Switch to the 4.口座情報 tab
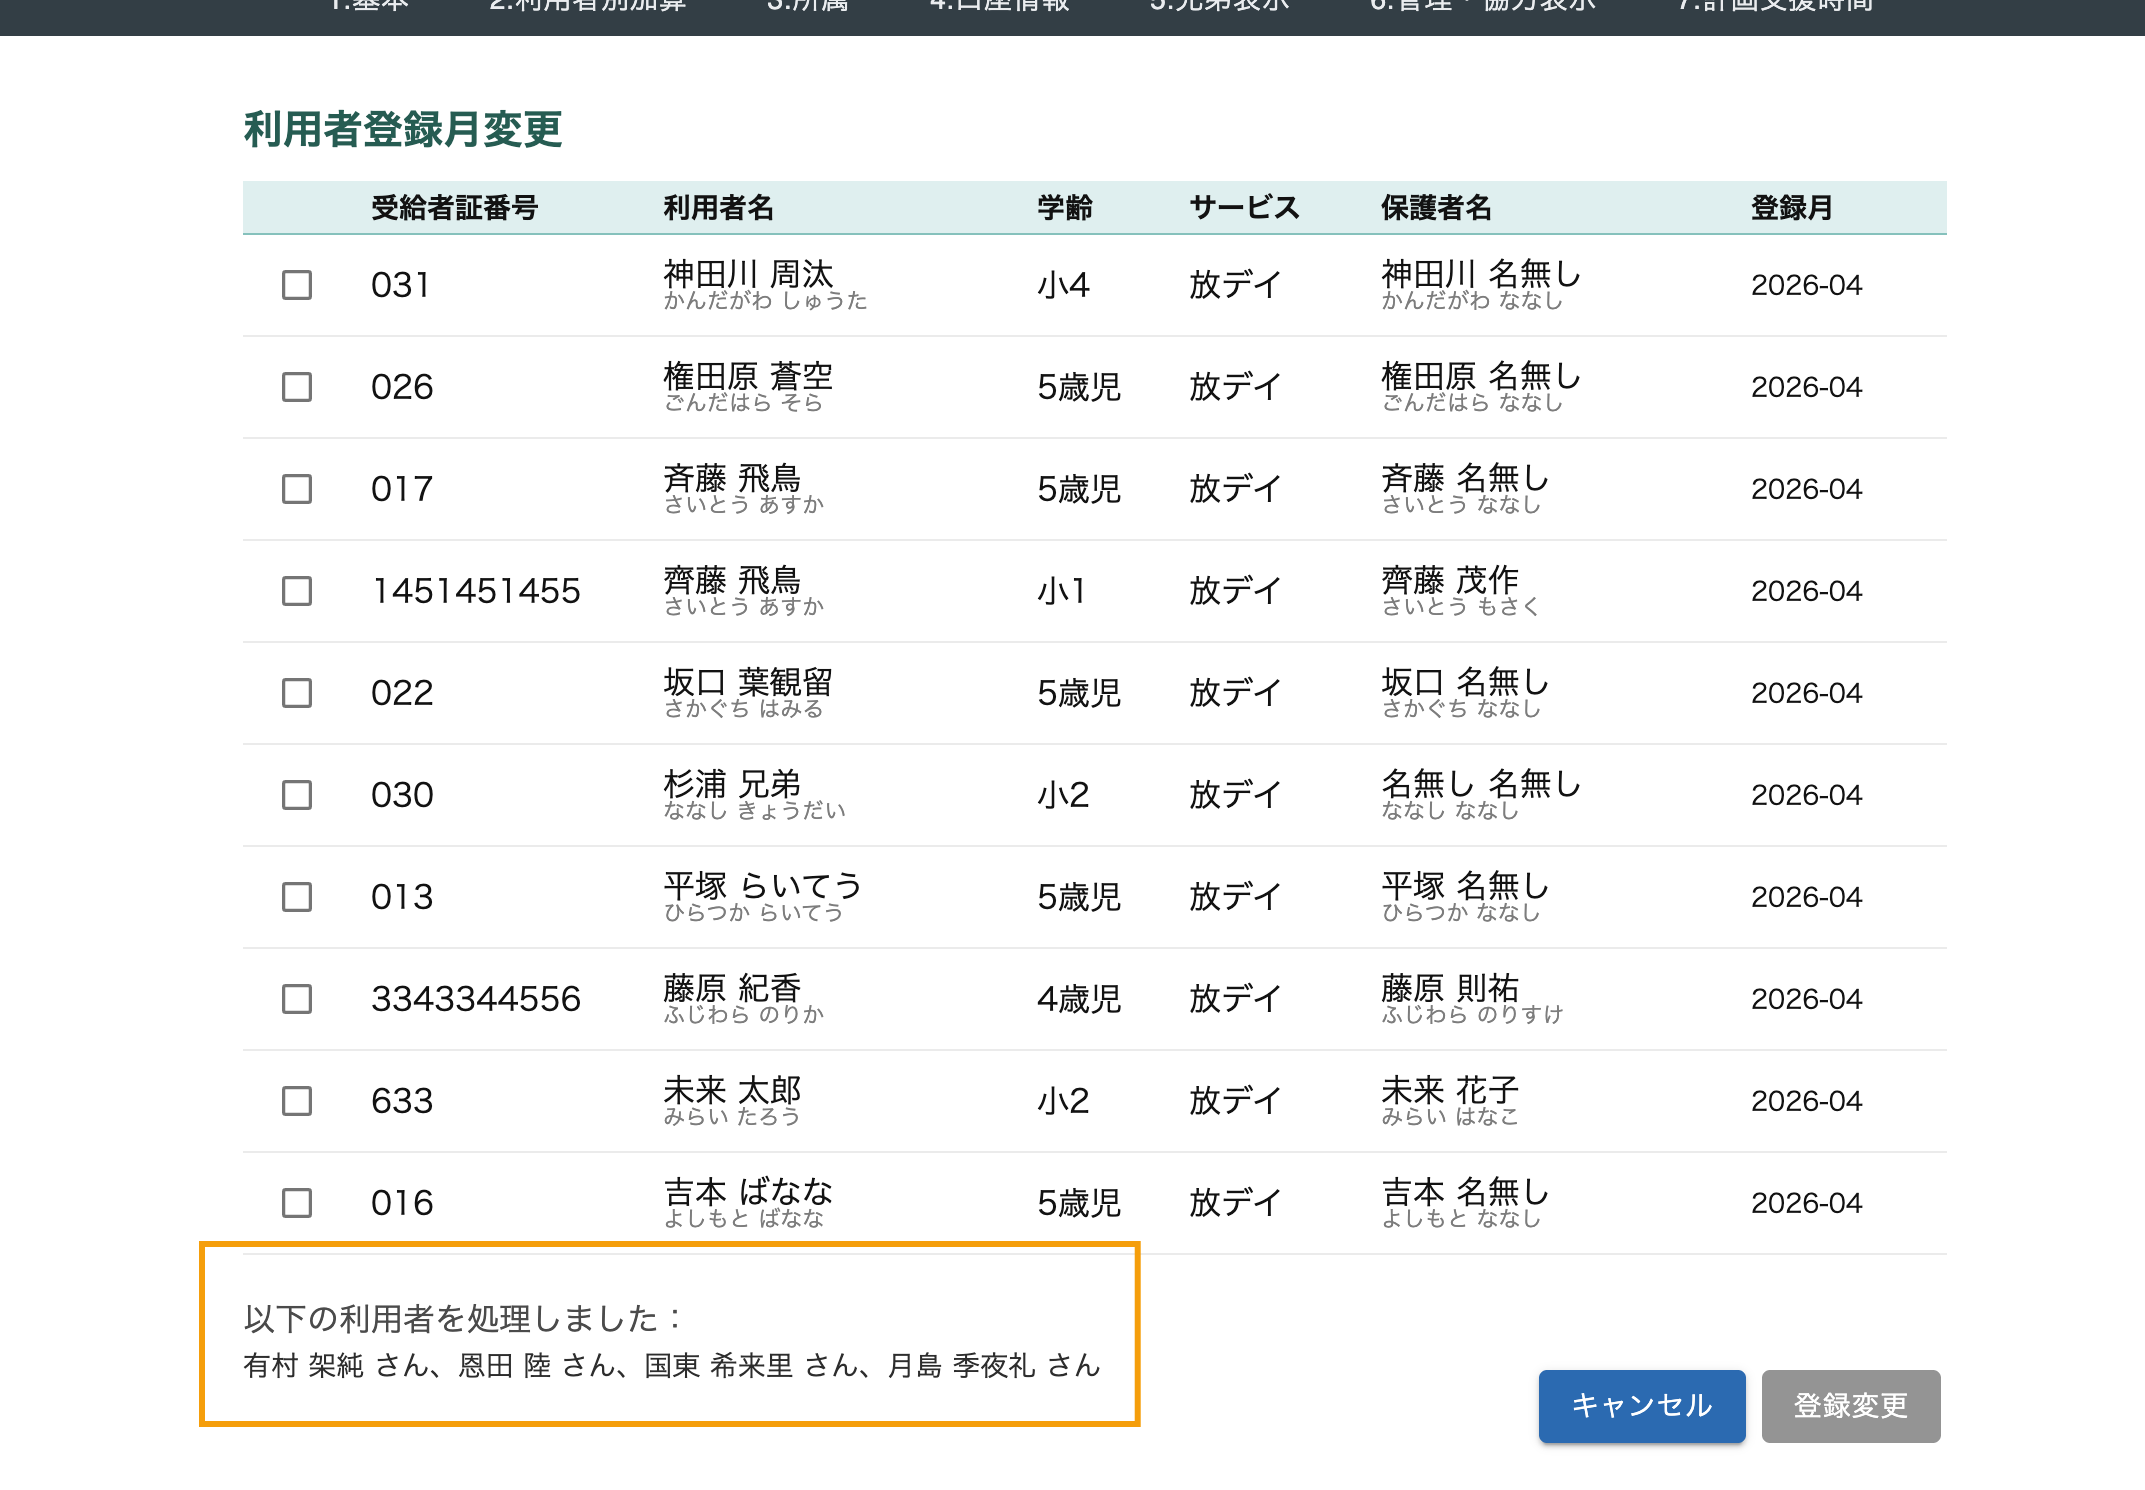Viewport: 2145px width, 1490px height. tap(999, 8)
